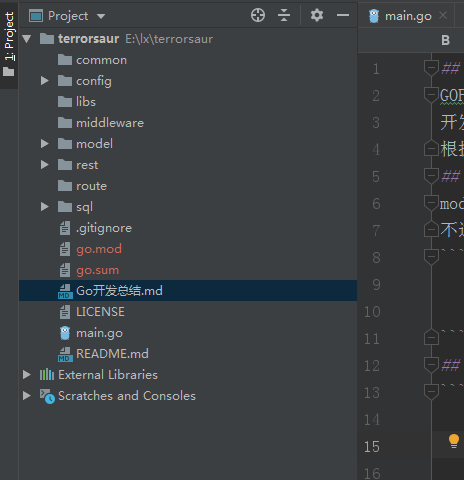Click line number 15 in gutter
This screenshot has height=480, width=464.
tap(372, 447)
